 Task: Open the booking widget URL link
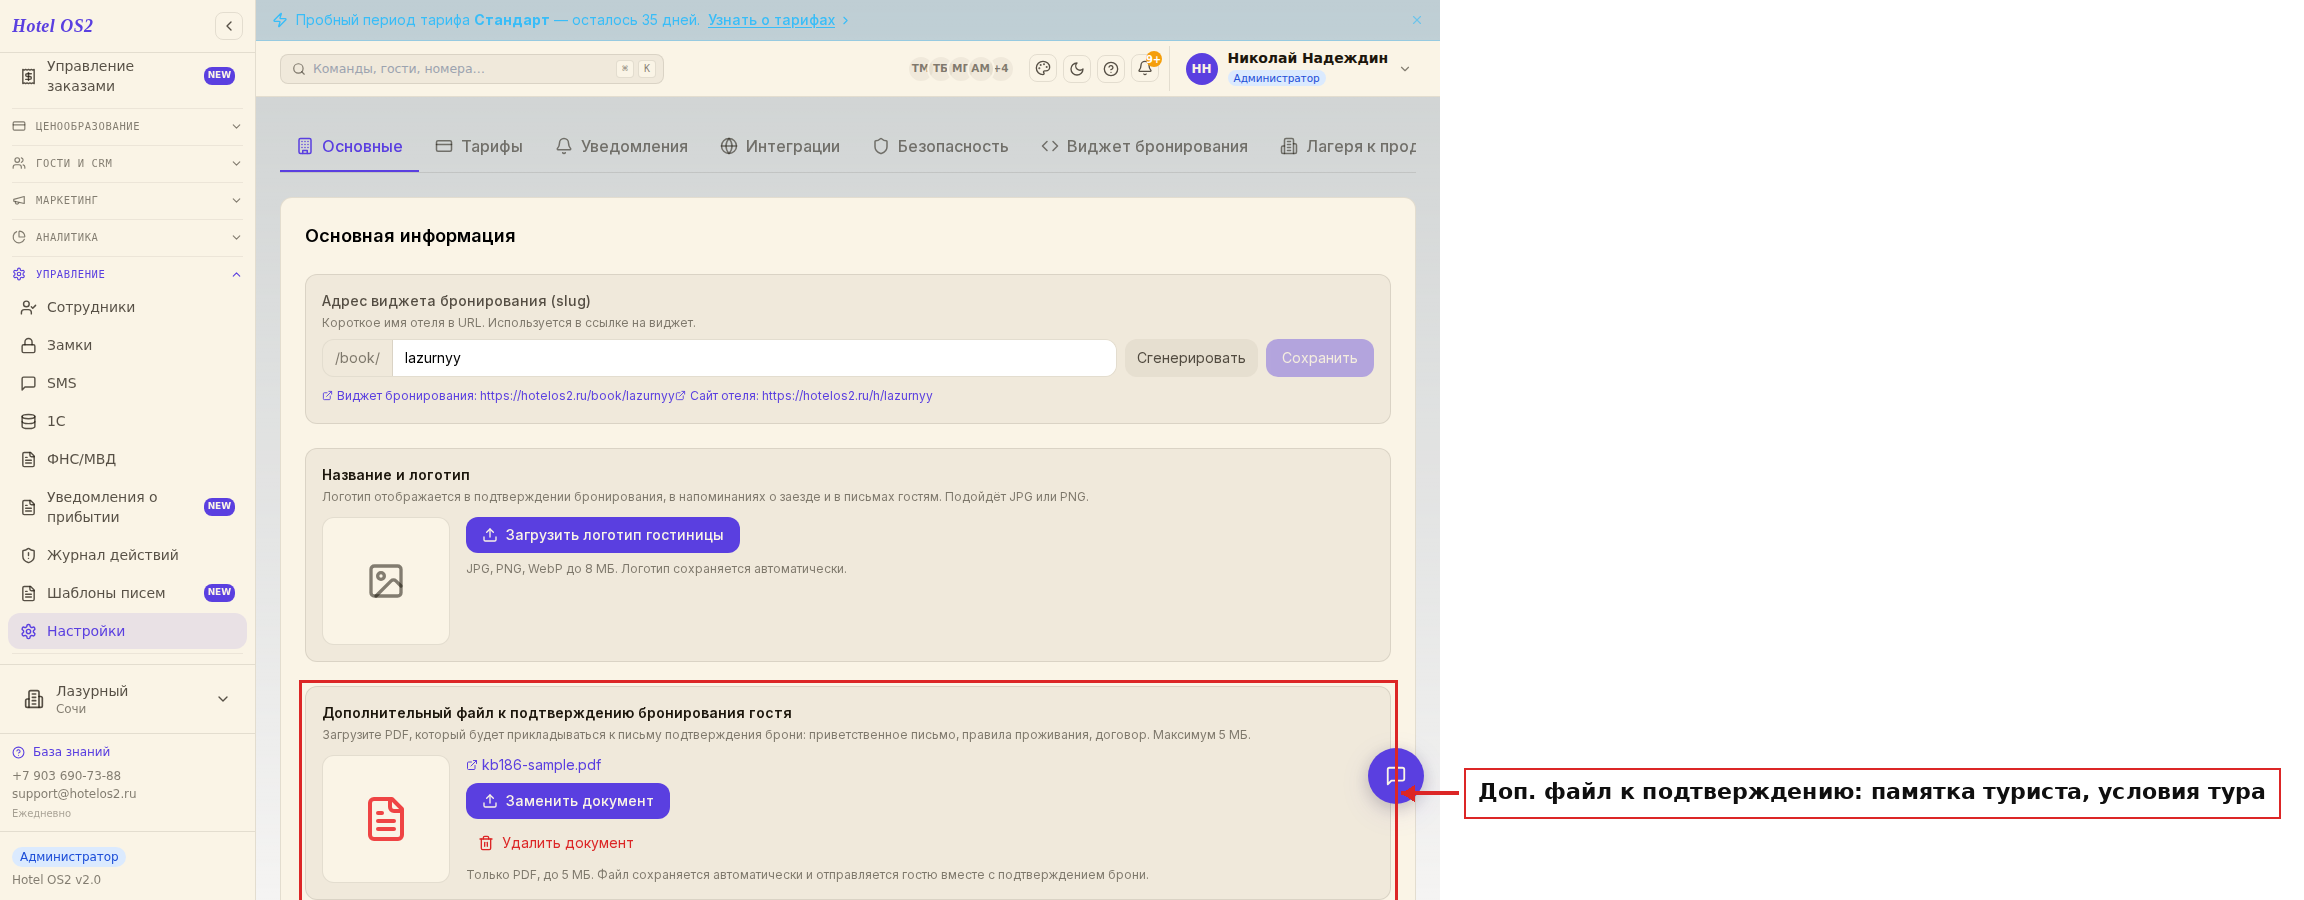click(499, 396)
